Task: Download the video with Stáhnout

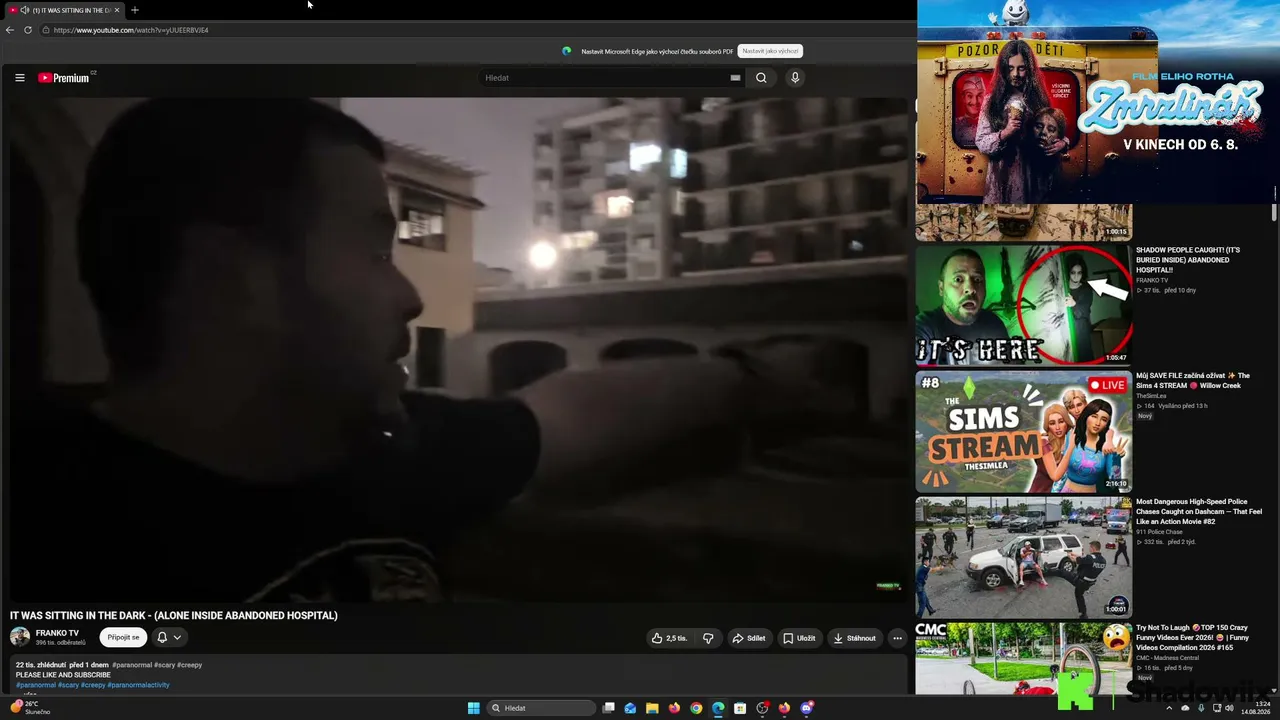Action: pyautogui.click(x=854, y=638)
